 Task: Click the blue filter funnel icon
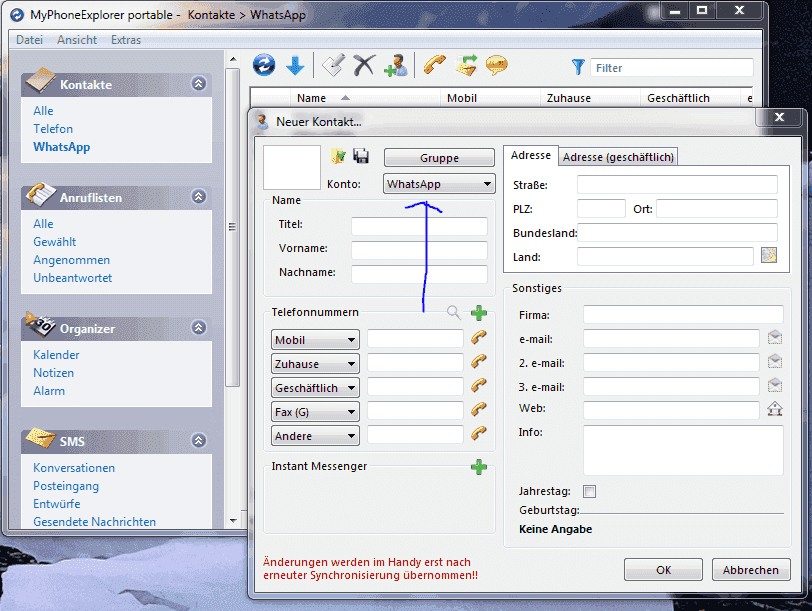coord(578,67)
